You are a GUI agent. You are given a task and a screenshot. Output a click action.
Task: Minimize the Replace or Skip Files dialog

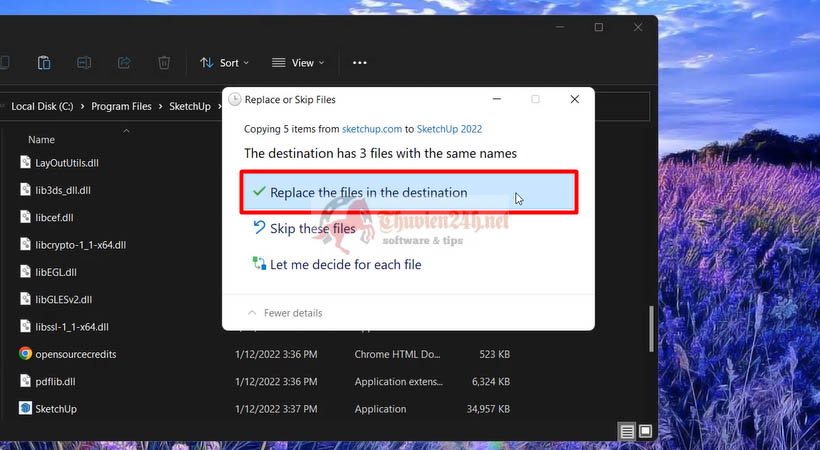tap(497, 99)
